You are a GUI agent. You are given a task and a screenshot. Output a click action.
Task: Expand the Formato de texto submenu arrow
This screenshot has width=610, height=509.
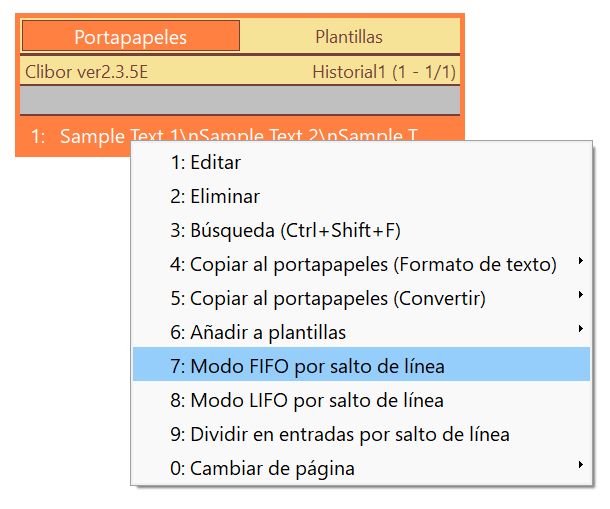click(580, 261)
